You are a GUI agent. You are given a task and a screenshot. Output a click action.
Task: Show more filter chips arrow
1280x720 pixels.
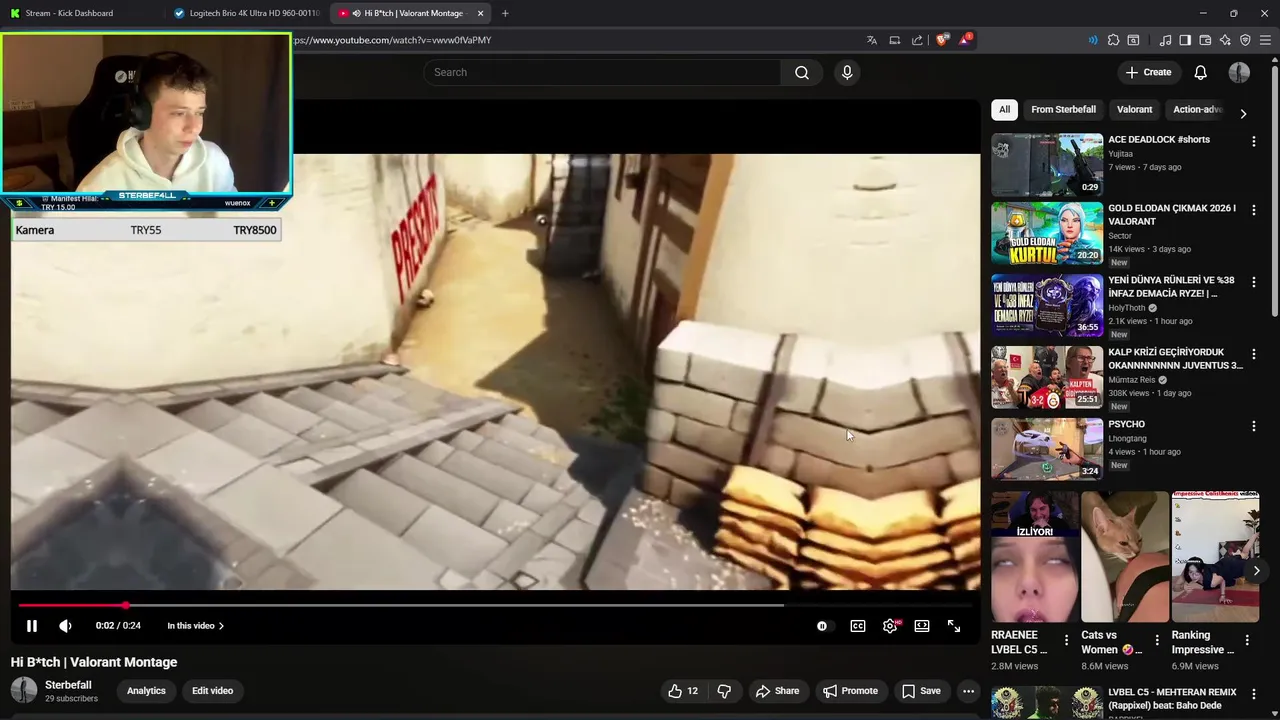pos(1243,114)
